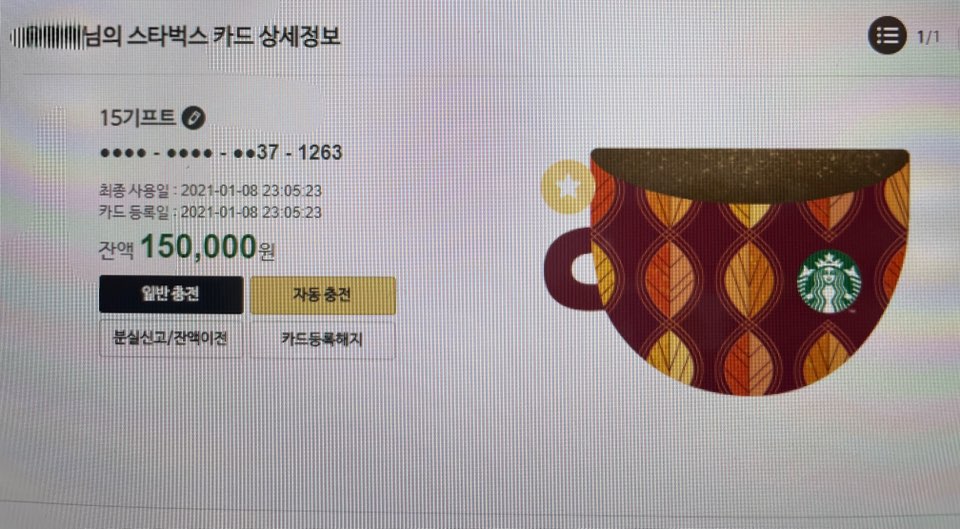
Task: Click the 잔액 balance label
Action: (x=116, y=250)
